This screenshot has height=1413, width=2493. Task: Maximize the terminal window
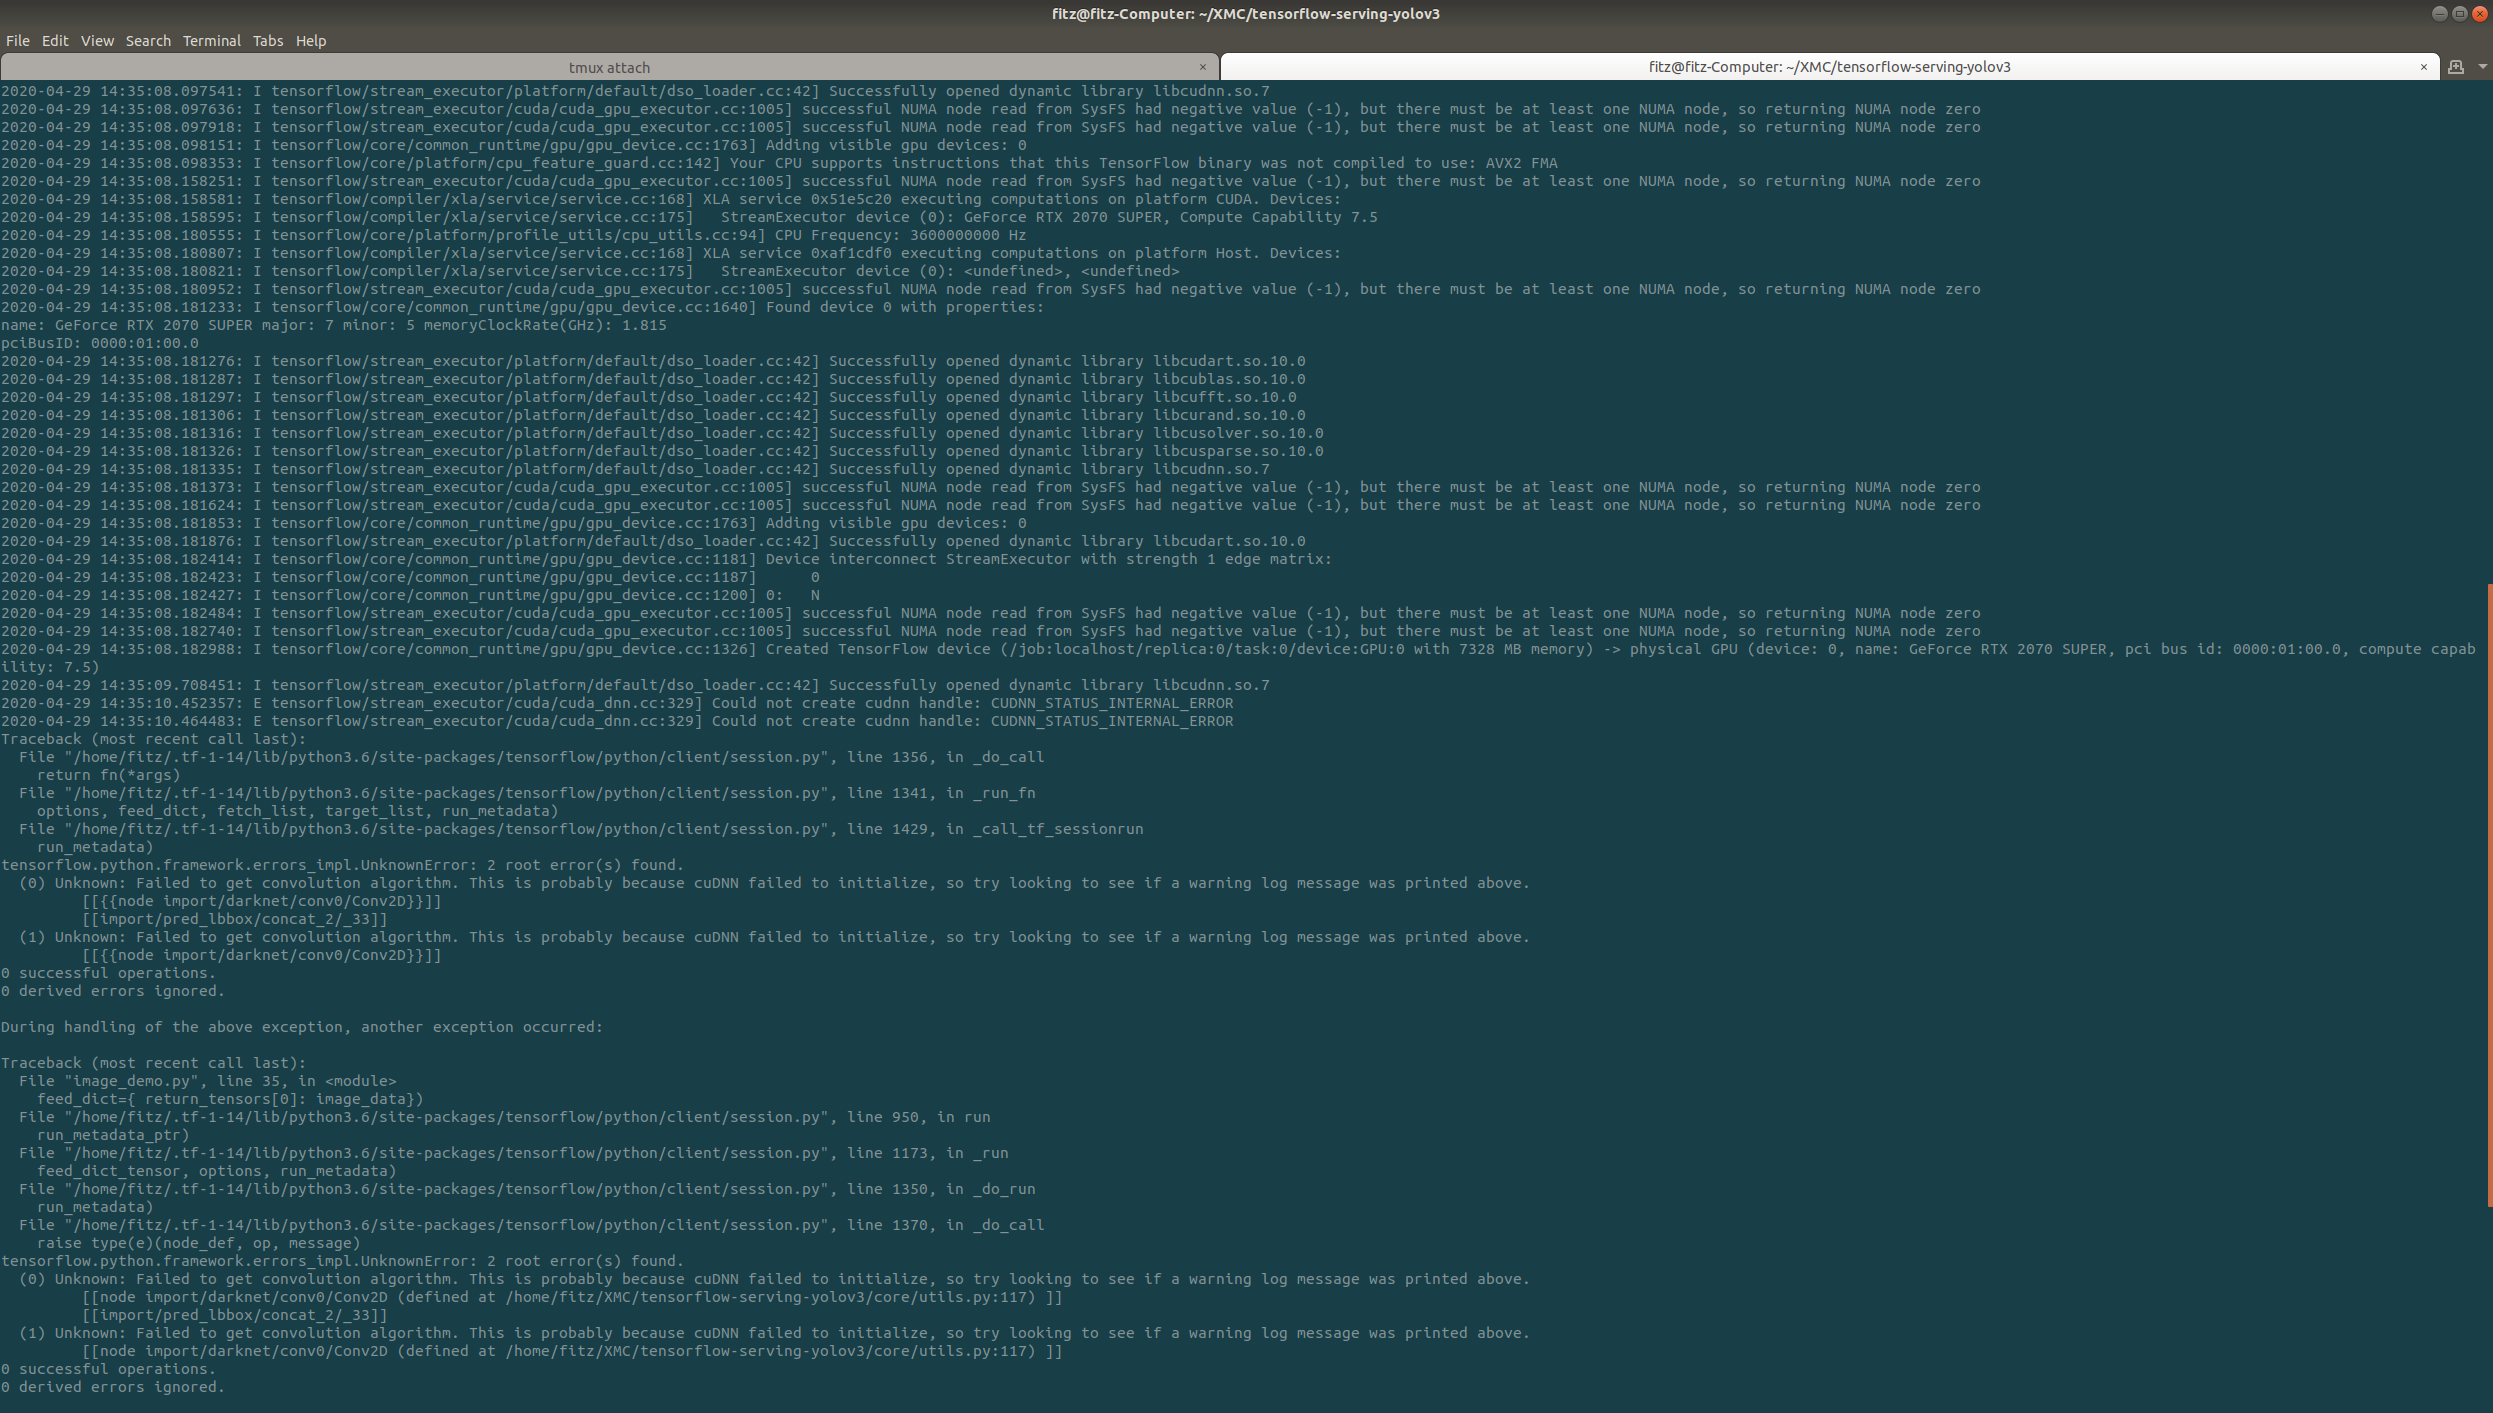click(x=2459, y=14)
